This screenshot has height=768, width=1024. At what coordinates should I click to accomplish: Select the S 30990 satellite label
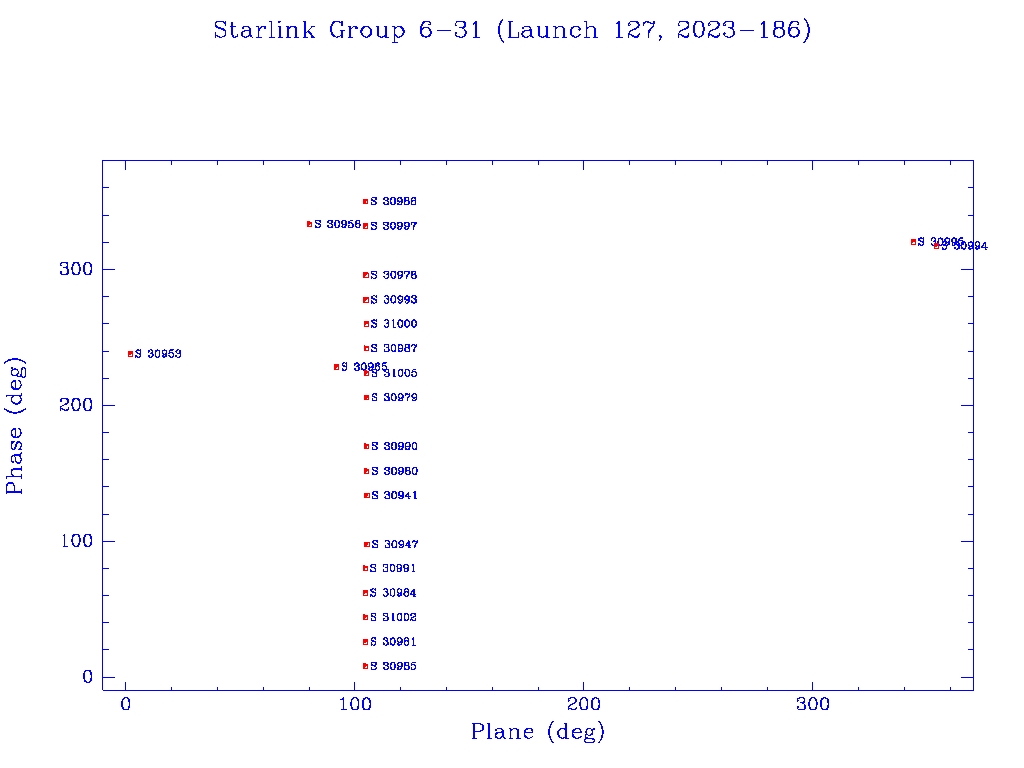point(394,447)
